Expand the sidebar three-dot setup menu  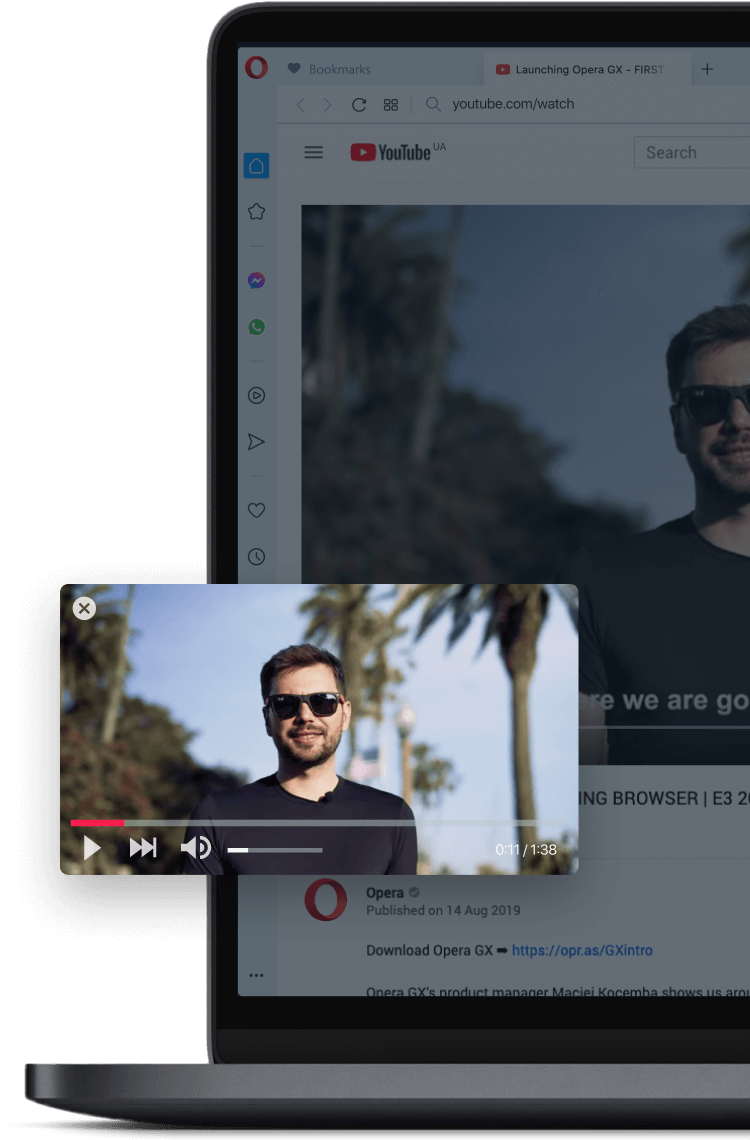pyautogui.click(x=256, y=975)
